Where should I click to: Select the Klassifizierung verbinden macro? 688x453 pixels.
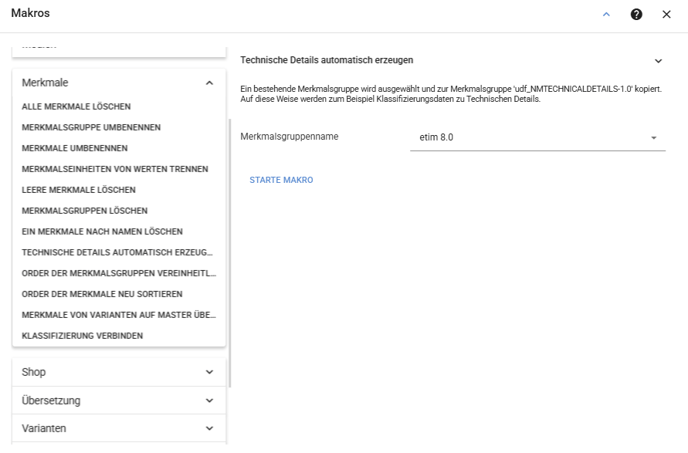(82, 336)
